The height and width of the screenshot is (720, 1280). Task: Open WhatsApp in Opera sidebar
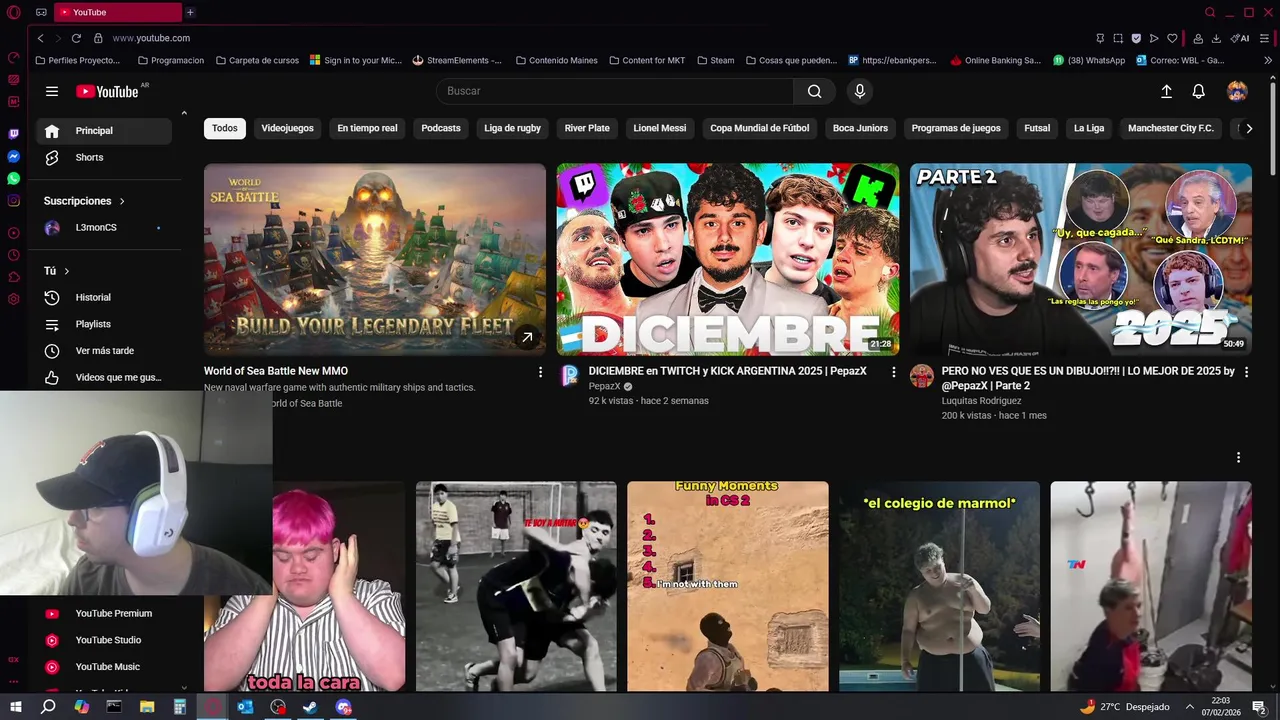point(13,178)
